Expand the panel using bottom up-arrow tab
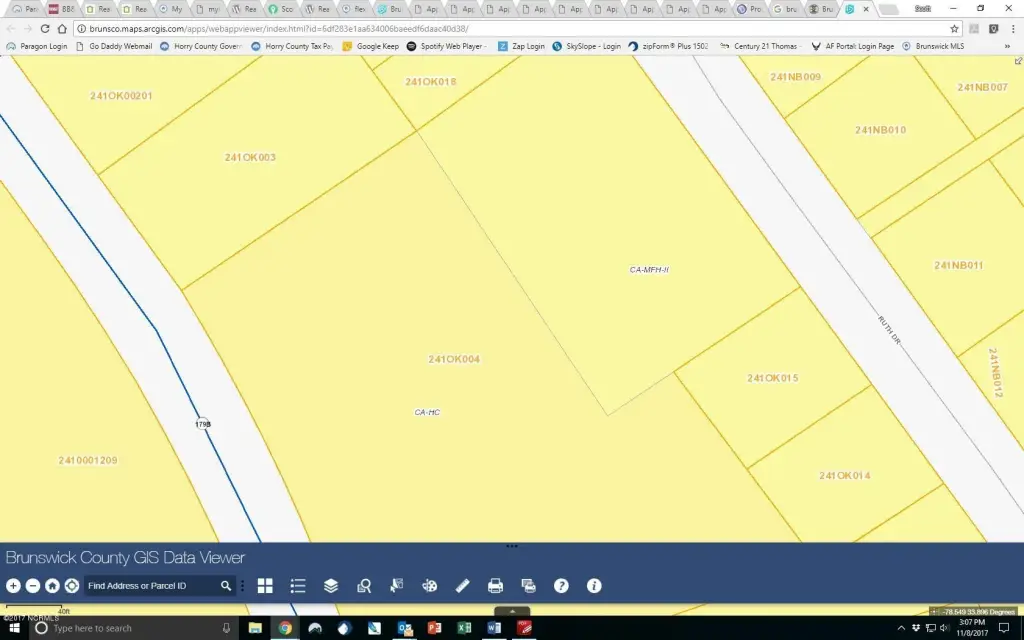Viewport: 1024px width, 640px height. coord(512,611)
